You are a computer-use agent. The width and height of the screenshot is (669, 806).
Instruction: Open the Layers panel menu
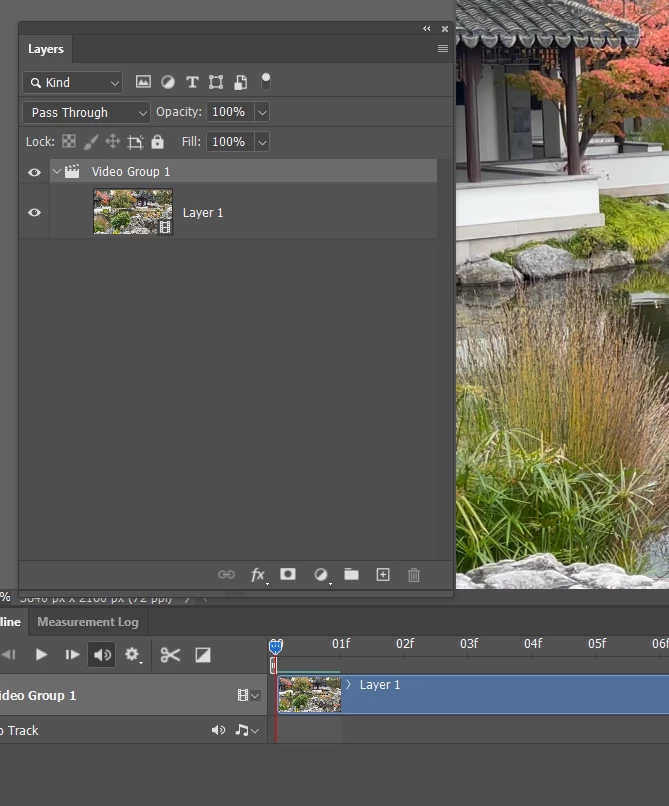point(442,49)
